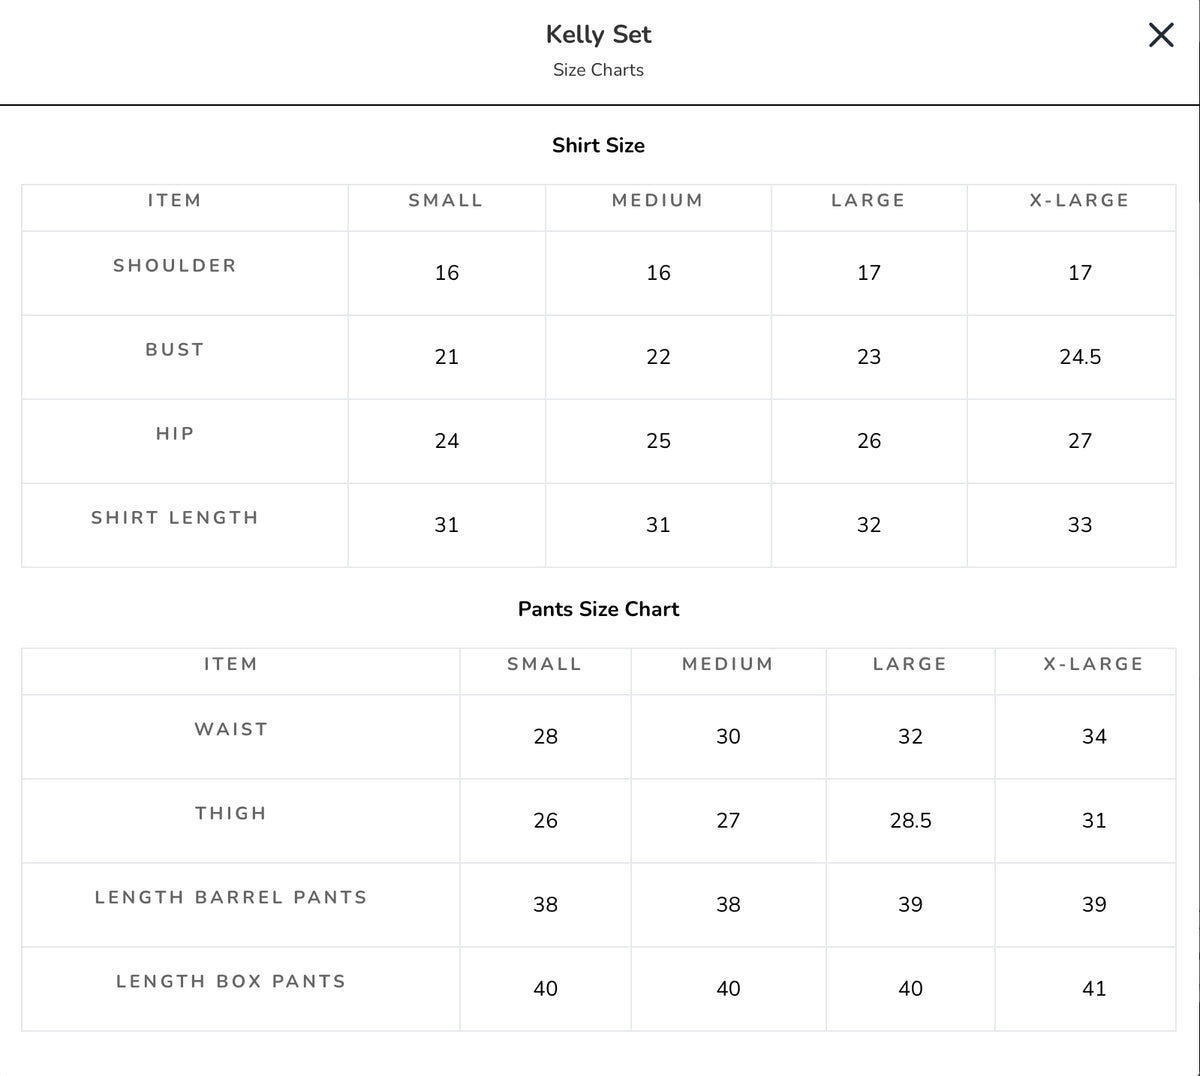The width and height of the screenshot is (1200, 1076).
Task: Click the Kelly Set title text
Action: click(598, 35)
